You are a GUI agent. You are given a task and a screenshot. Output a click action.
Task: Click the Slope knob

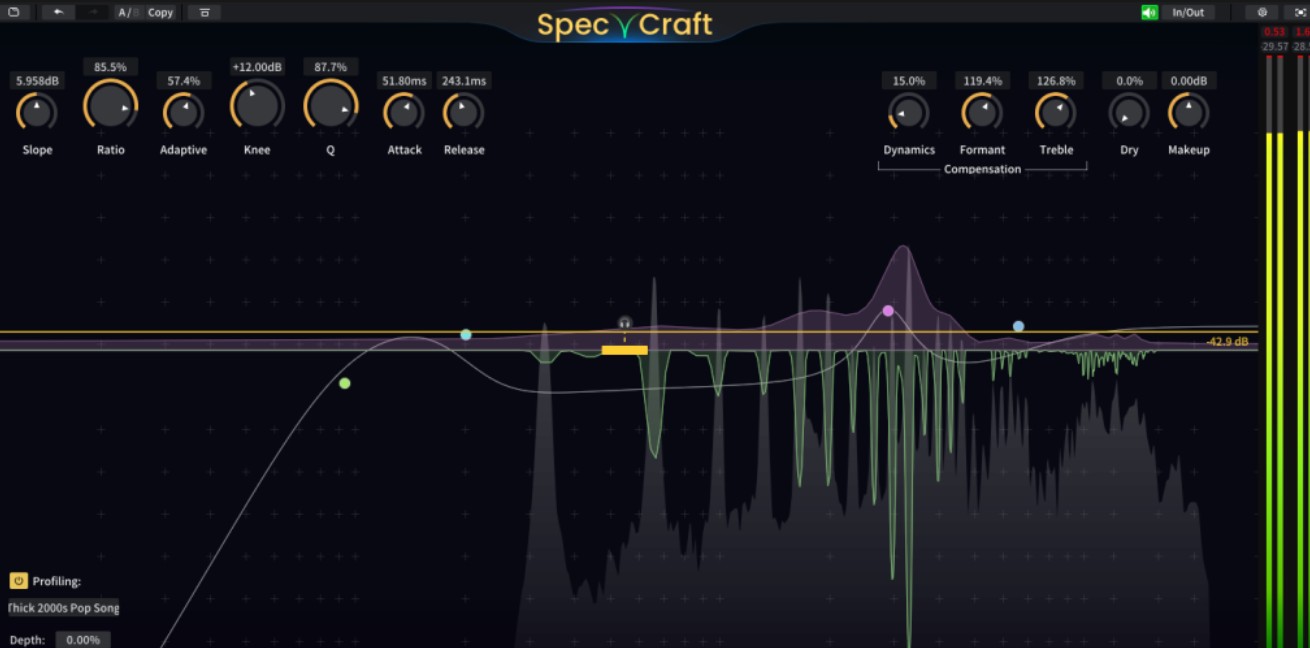pos(37,112)
